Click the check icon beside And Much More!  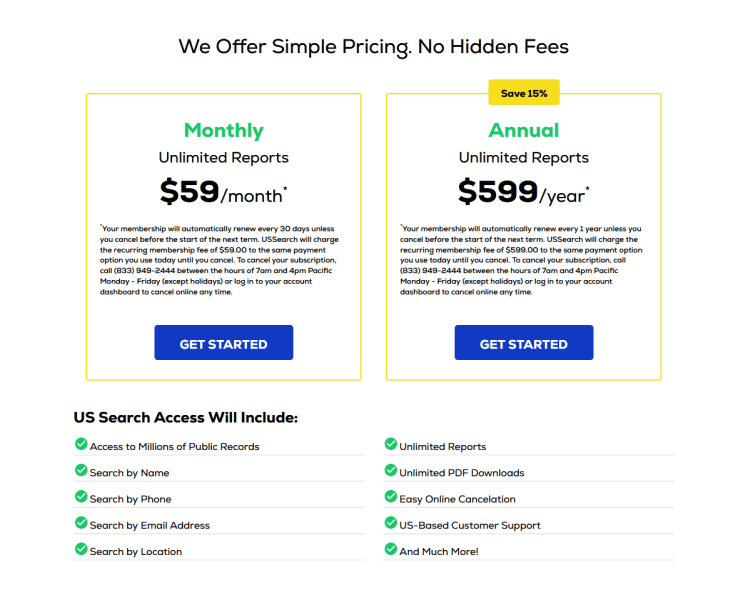pos(391,549)
